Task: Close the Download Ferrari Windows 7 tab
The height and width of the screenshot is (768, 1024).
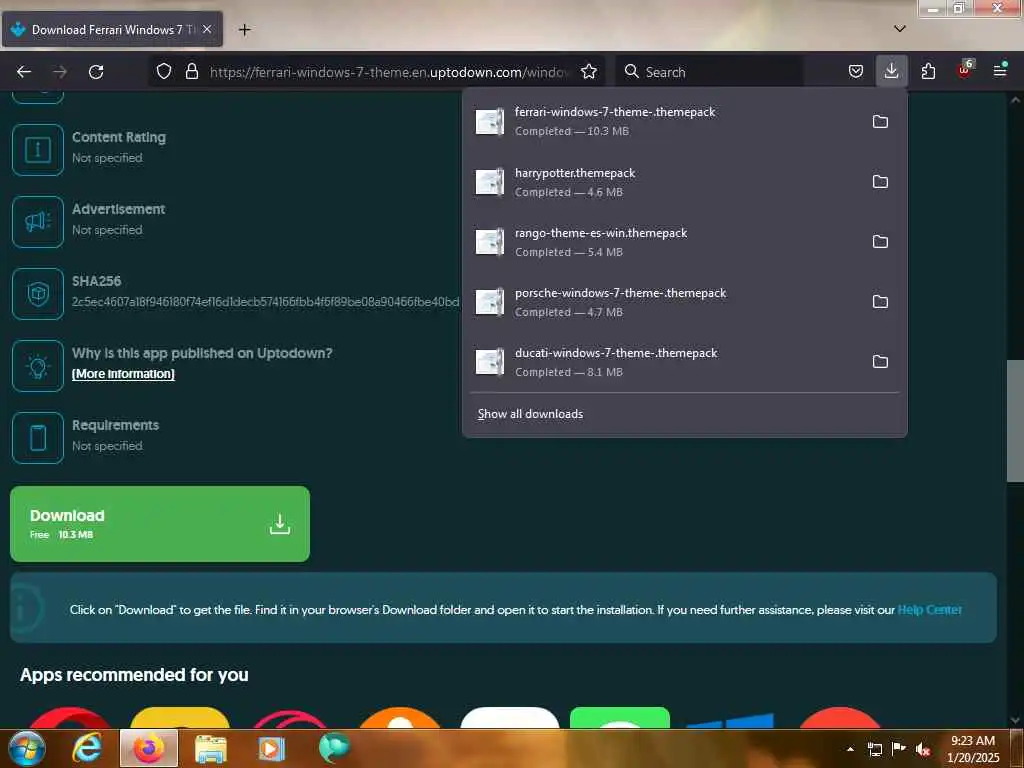Action: pos(207,29)
